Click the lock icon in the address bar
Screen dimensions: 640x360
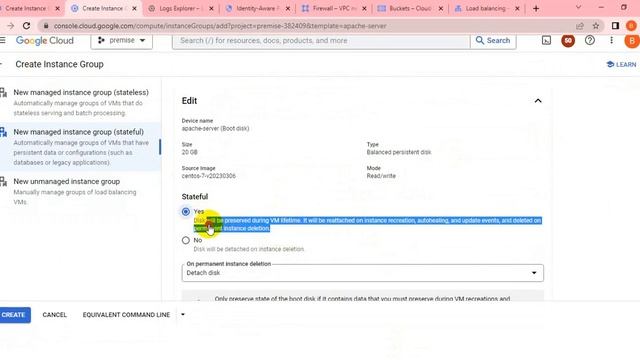pyautogui.click(x=46, y=26)
